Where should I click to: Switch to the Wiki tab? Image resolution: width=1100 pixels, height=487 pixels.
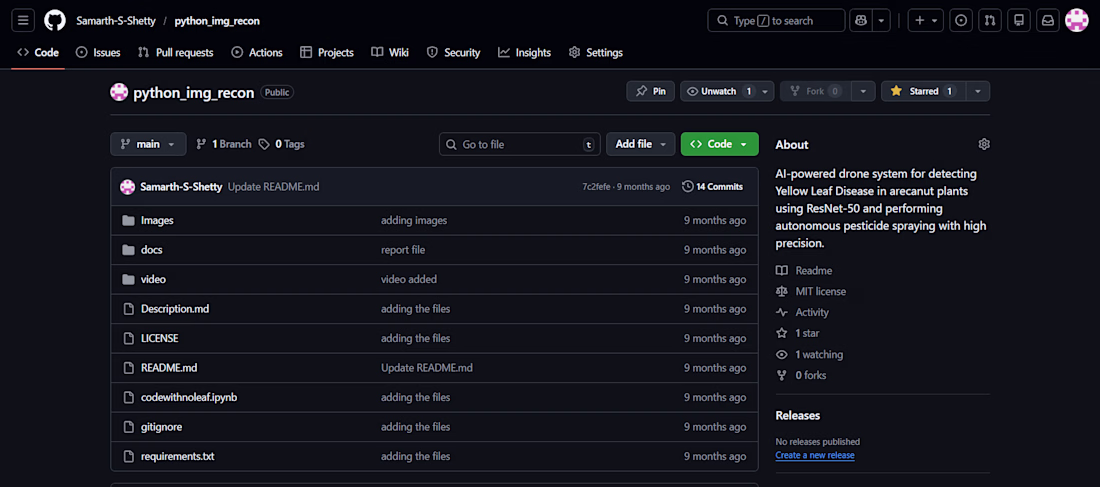point(390,52)
